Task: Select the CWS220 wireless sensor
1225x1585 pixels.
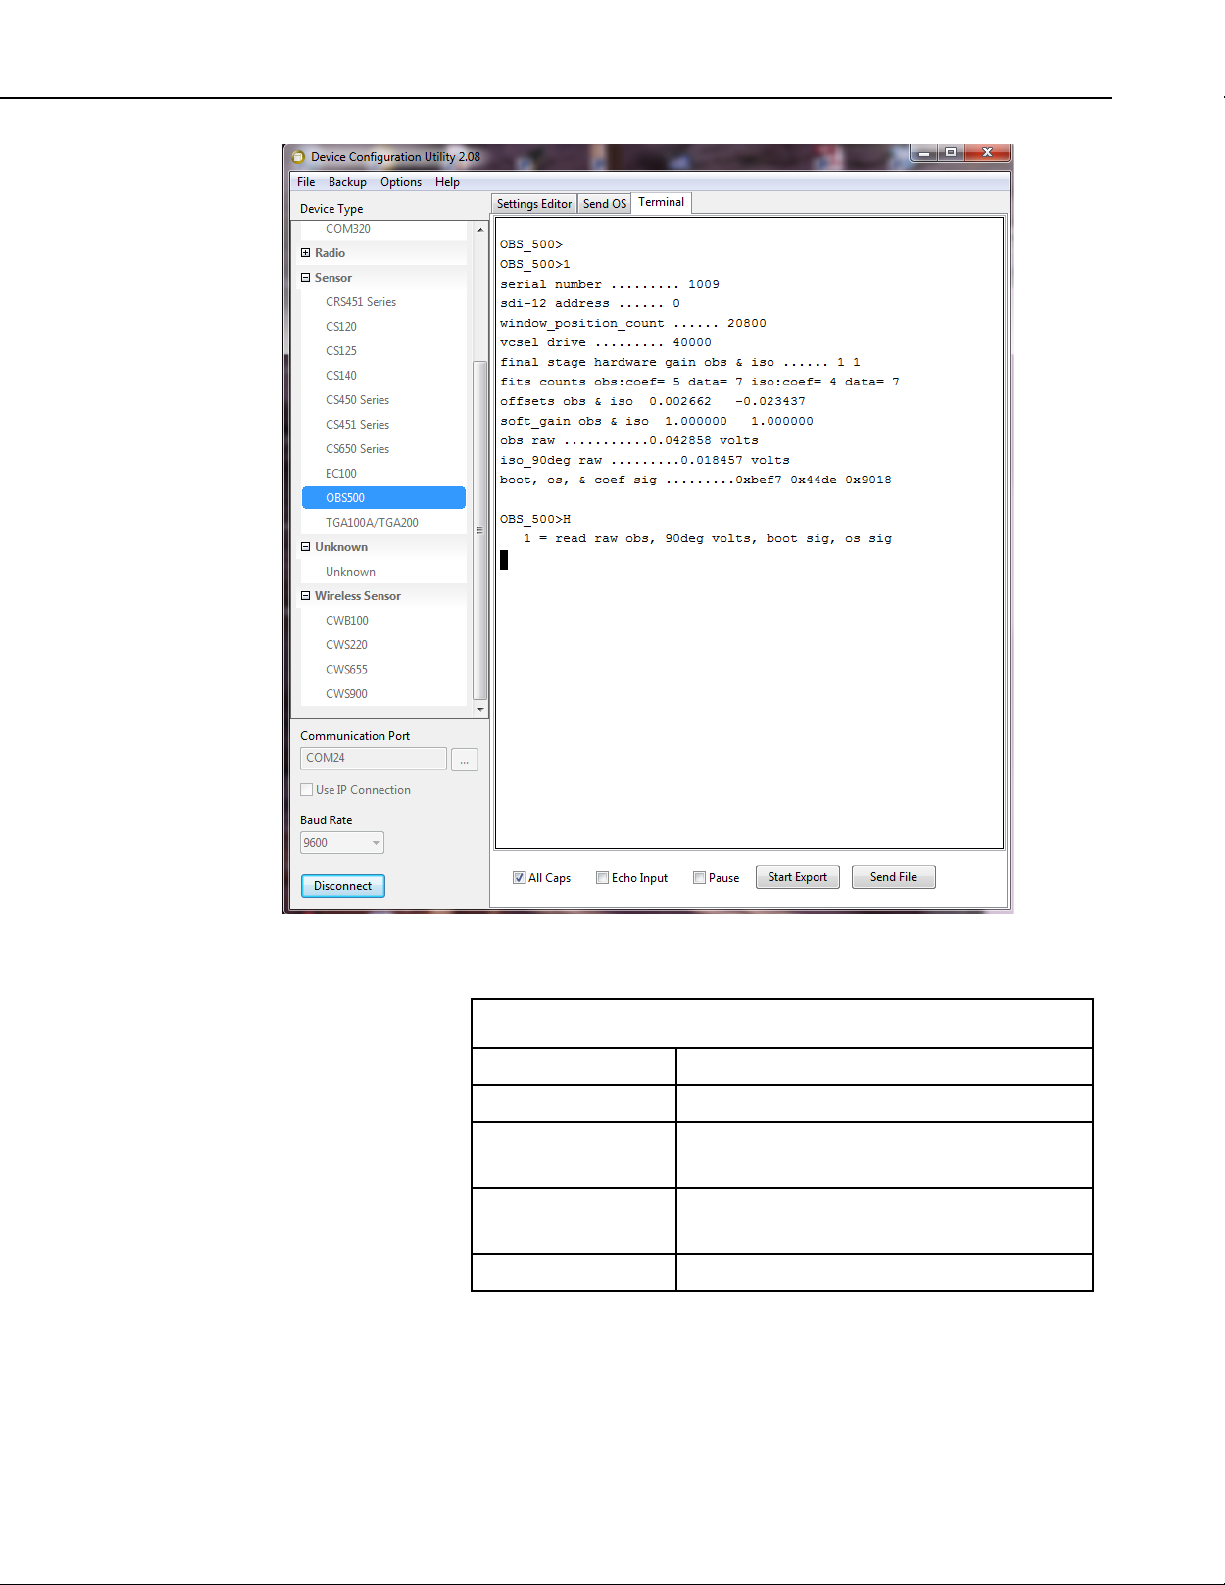Action: pyautogui.click(x=347, y=645)
